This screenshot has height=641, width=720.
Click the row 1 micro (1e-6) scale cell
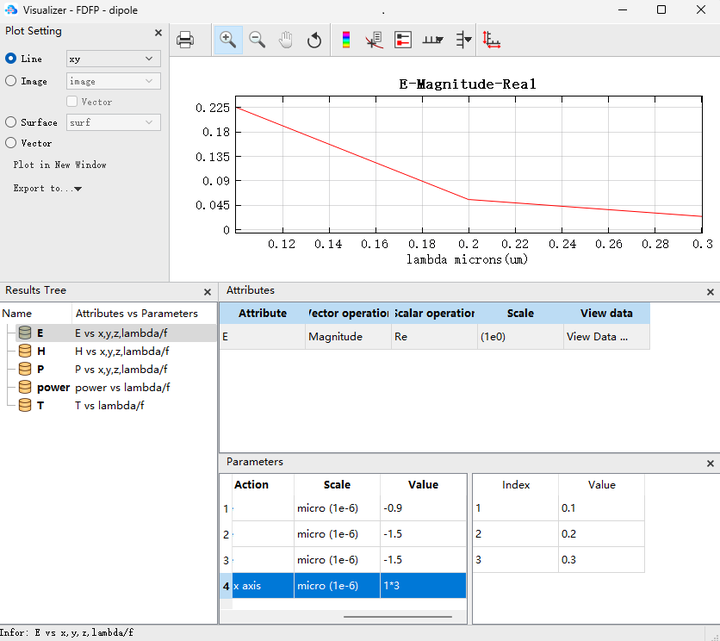click(x=337, y=508)
